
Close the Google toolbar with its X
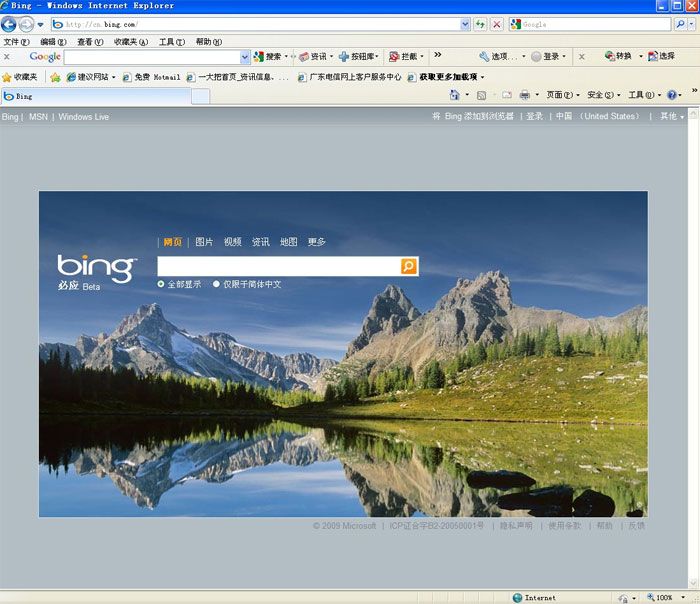(x=7, y=57)
